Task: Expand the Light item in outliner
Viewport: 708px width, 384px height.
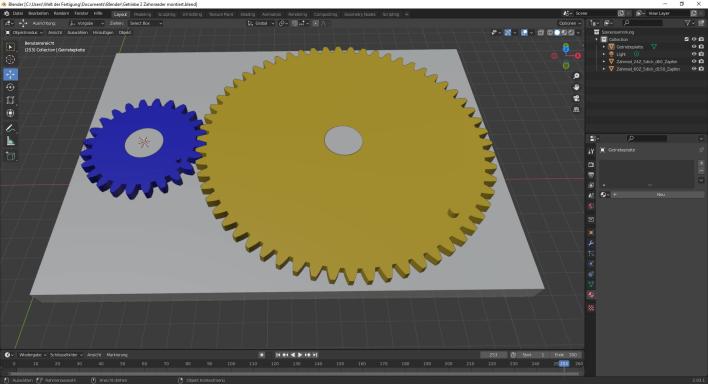Action: [x=604, y=54]
